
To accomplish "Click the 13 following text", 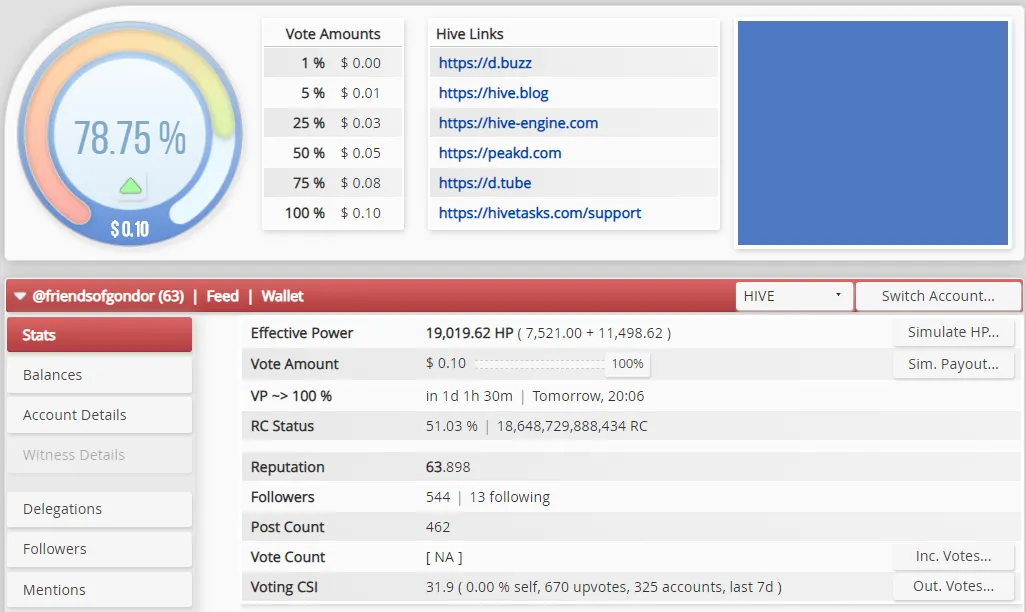I will [510, 497].
